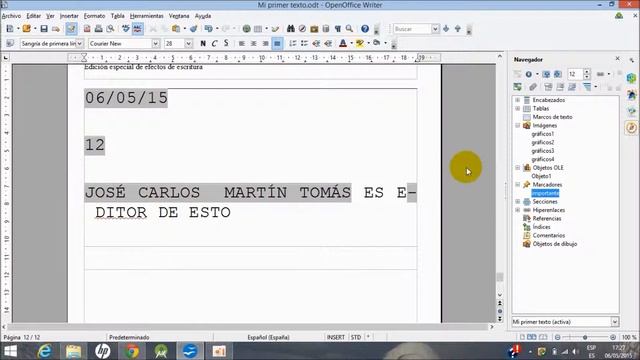Jump to Header with the Navigator icon
This screenshot has height=360, width=640.
(548, 87)
